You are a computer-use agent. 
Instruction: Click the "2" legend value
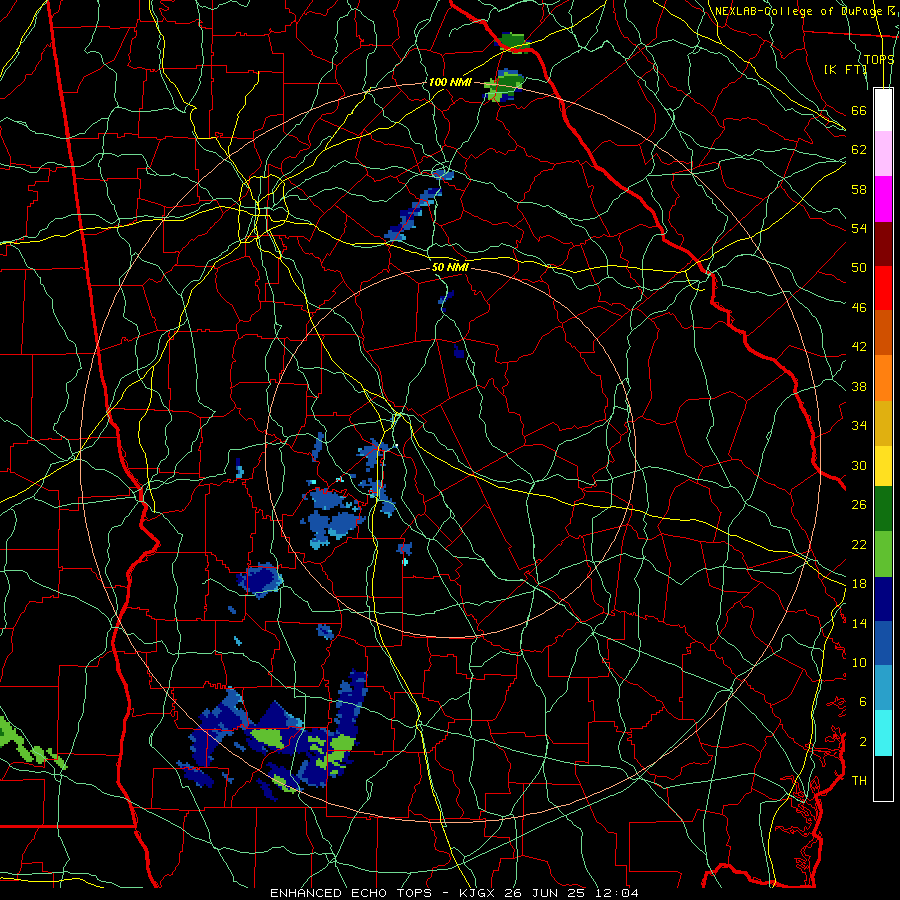pyautogui.click(x=863, y=742)
